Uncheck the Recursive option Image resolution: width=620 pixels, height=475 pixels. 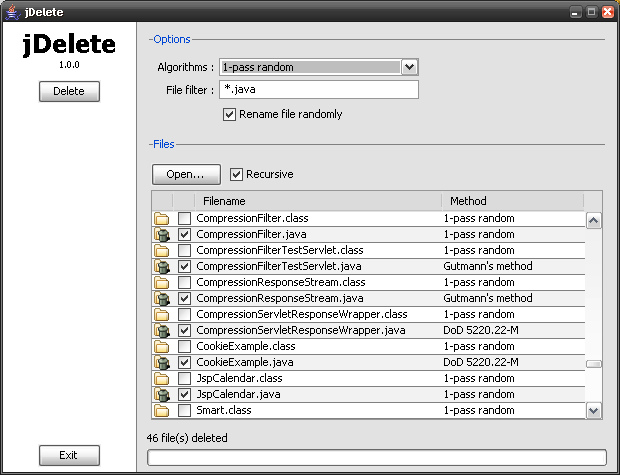pyautogui.click(x=237, y=174)
